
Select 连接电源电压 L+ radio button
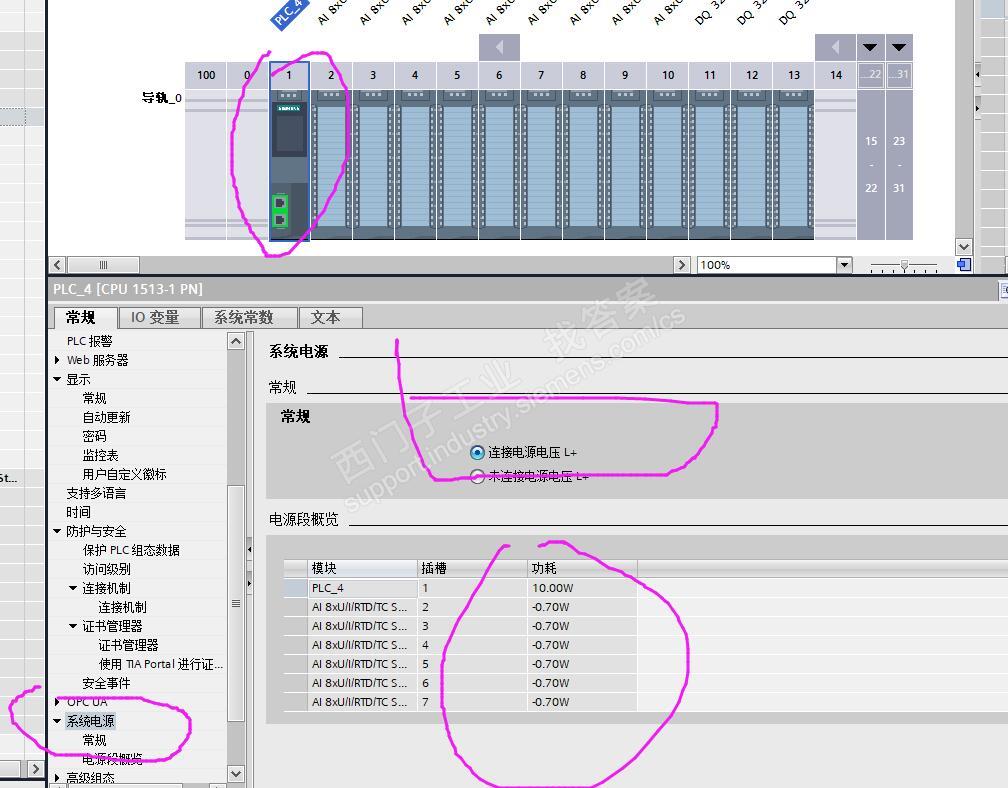click(477, 452)
